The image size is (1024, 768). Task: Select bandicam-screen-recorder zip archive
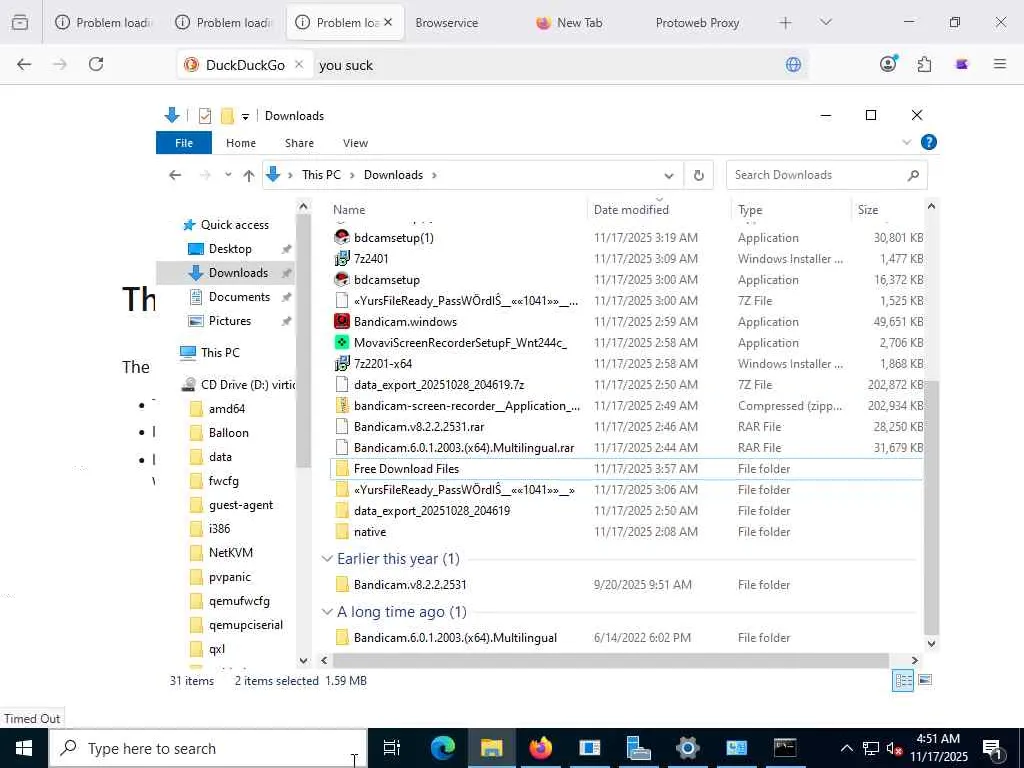[x=466, y=406]
